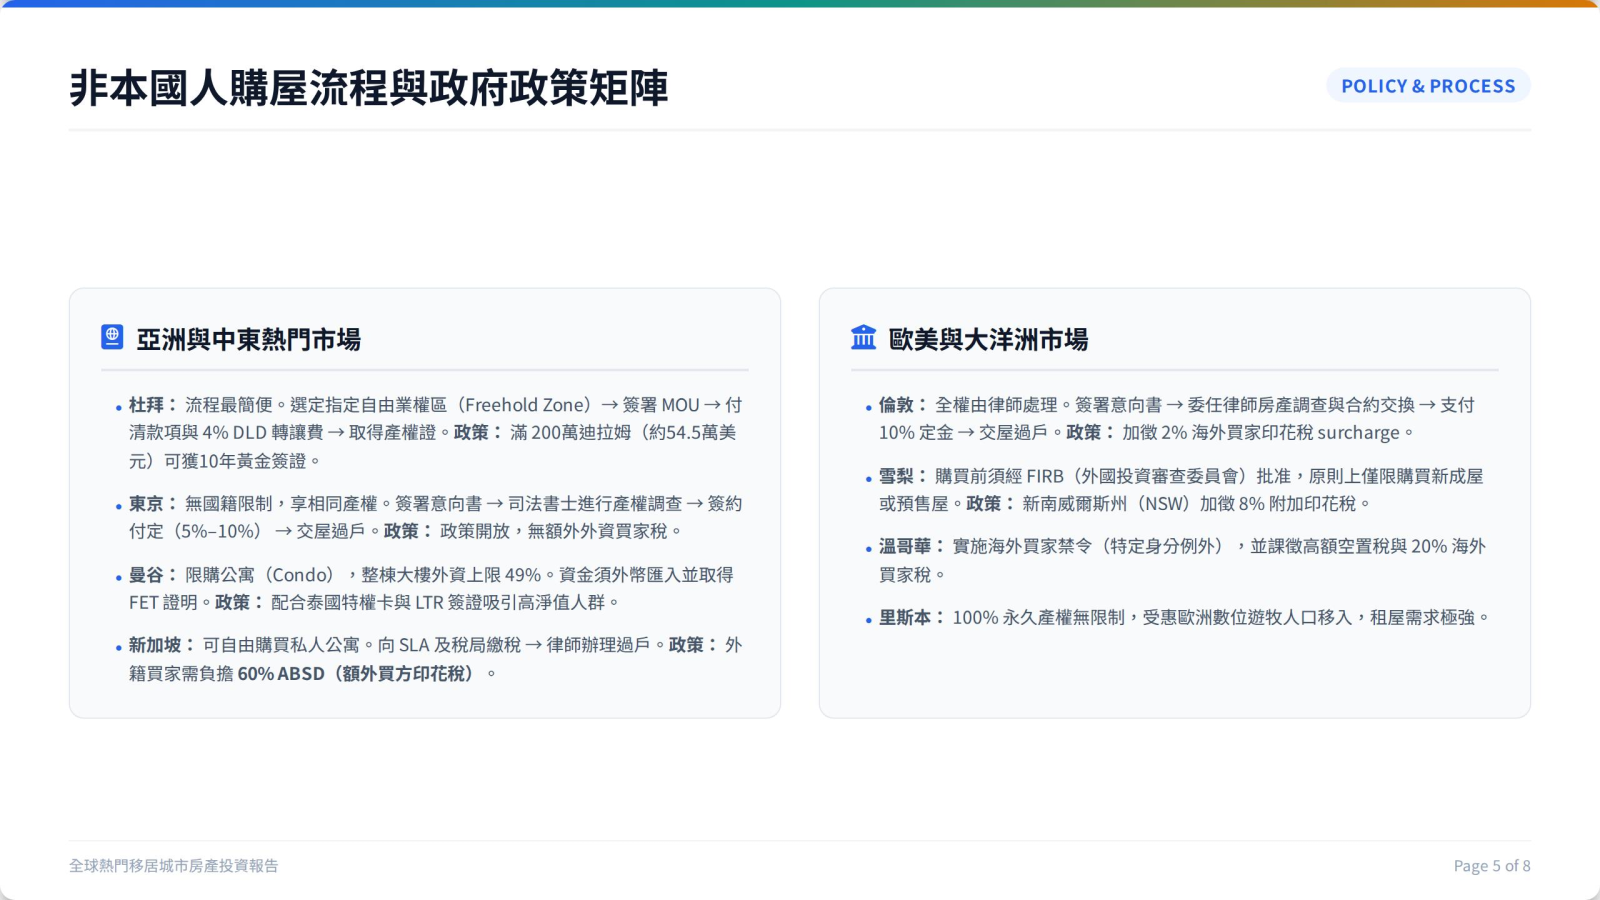Click the passport icon beside 亞洲與中東熱門市場
This screenshot has height=900, width=1600.
point(112,337)
